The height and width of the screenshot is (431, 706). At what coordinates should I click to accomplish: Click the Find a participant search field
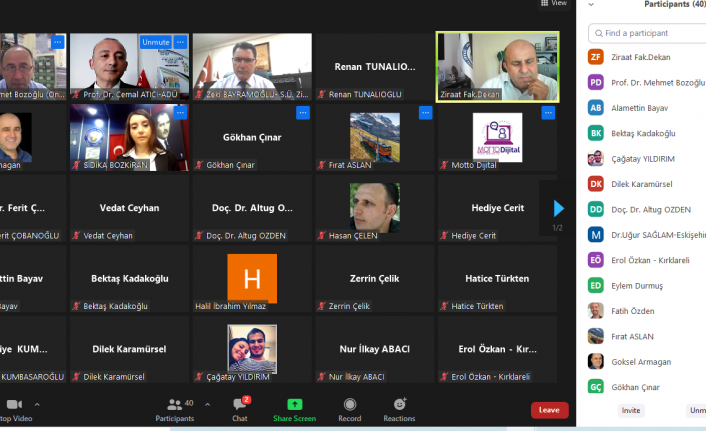(x=650, y=33)
